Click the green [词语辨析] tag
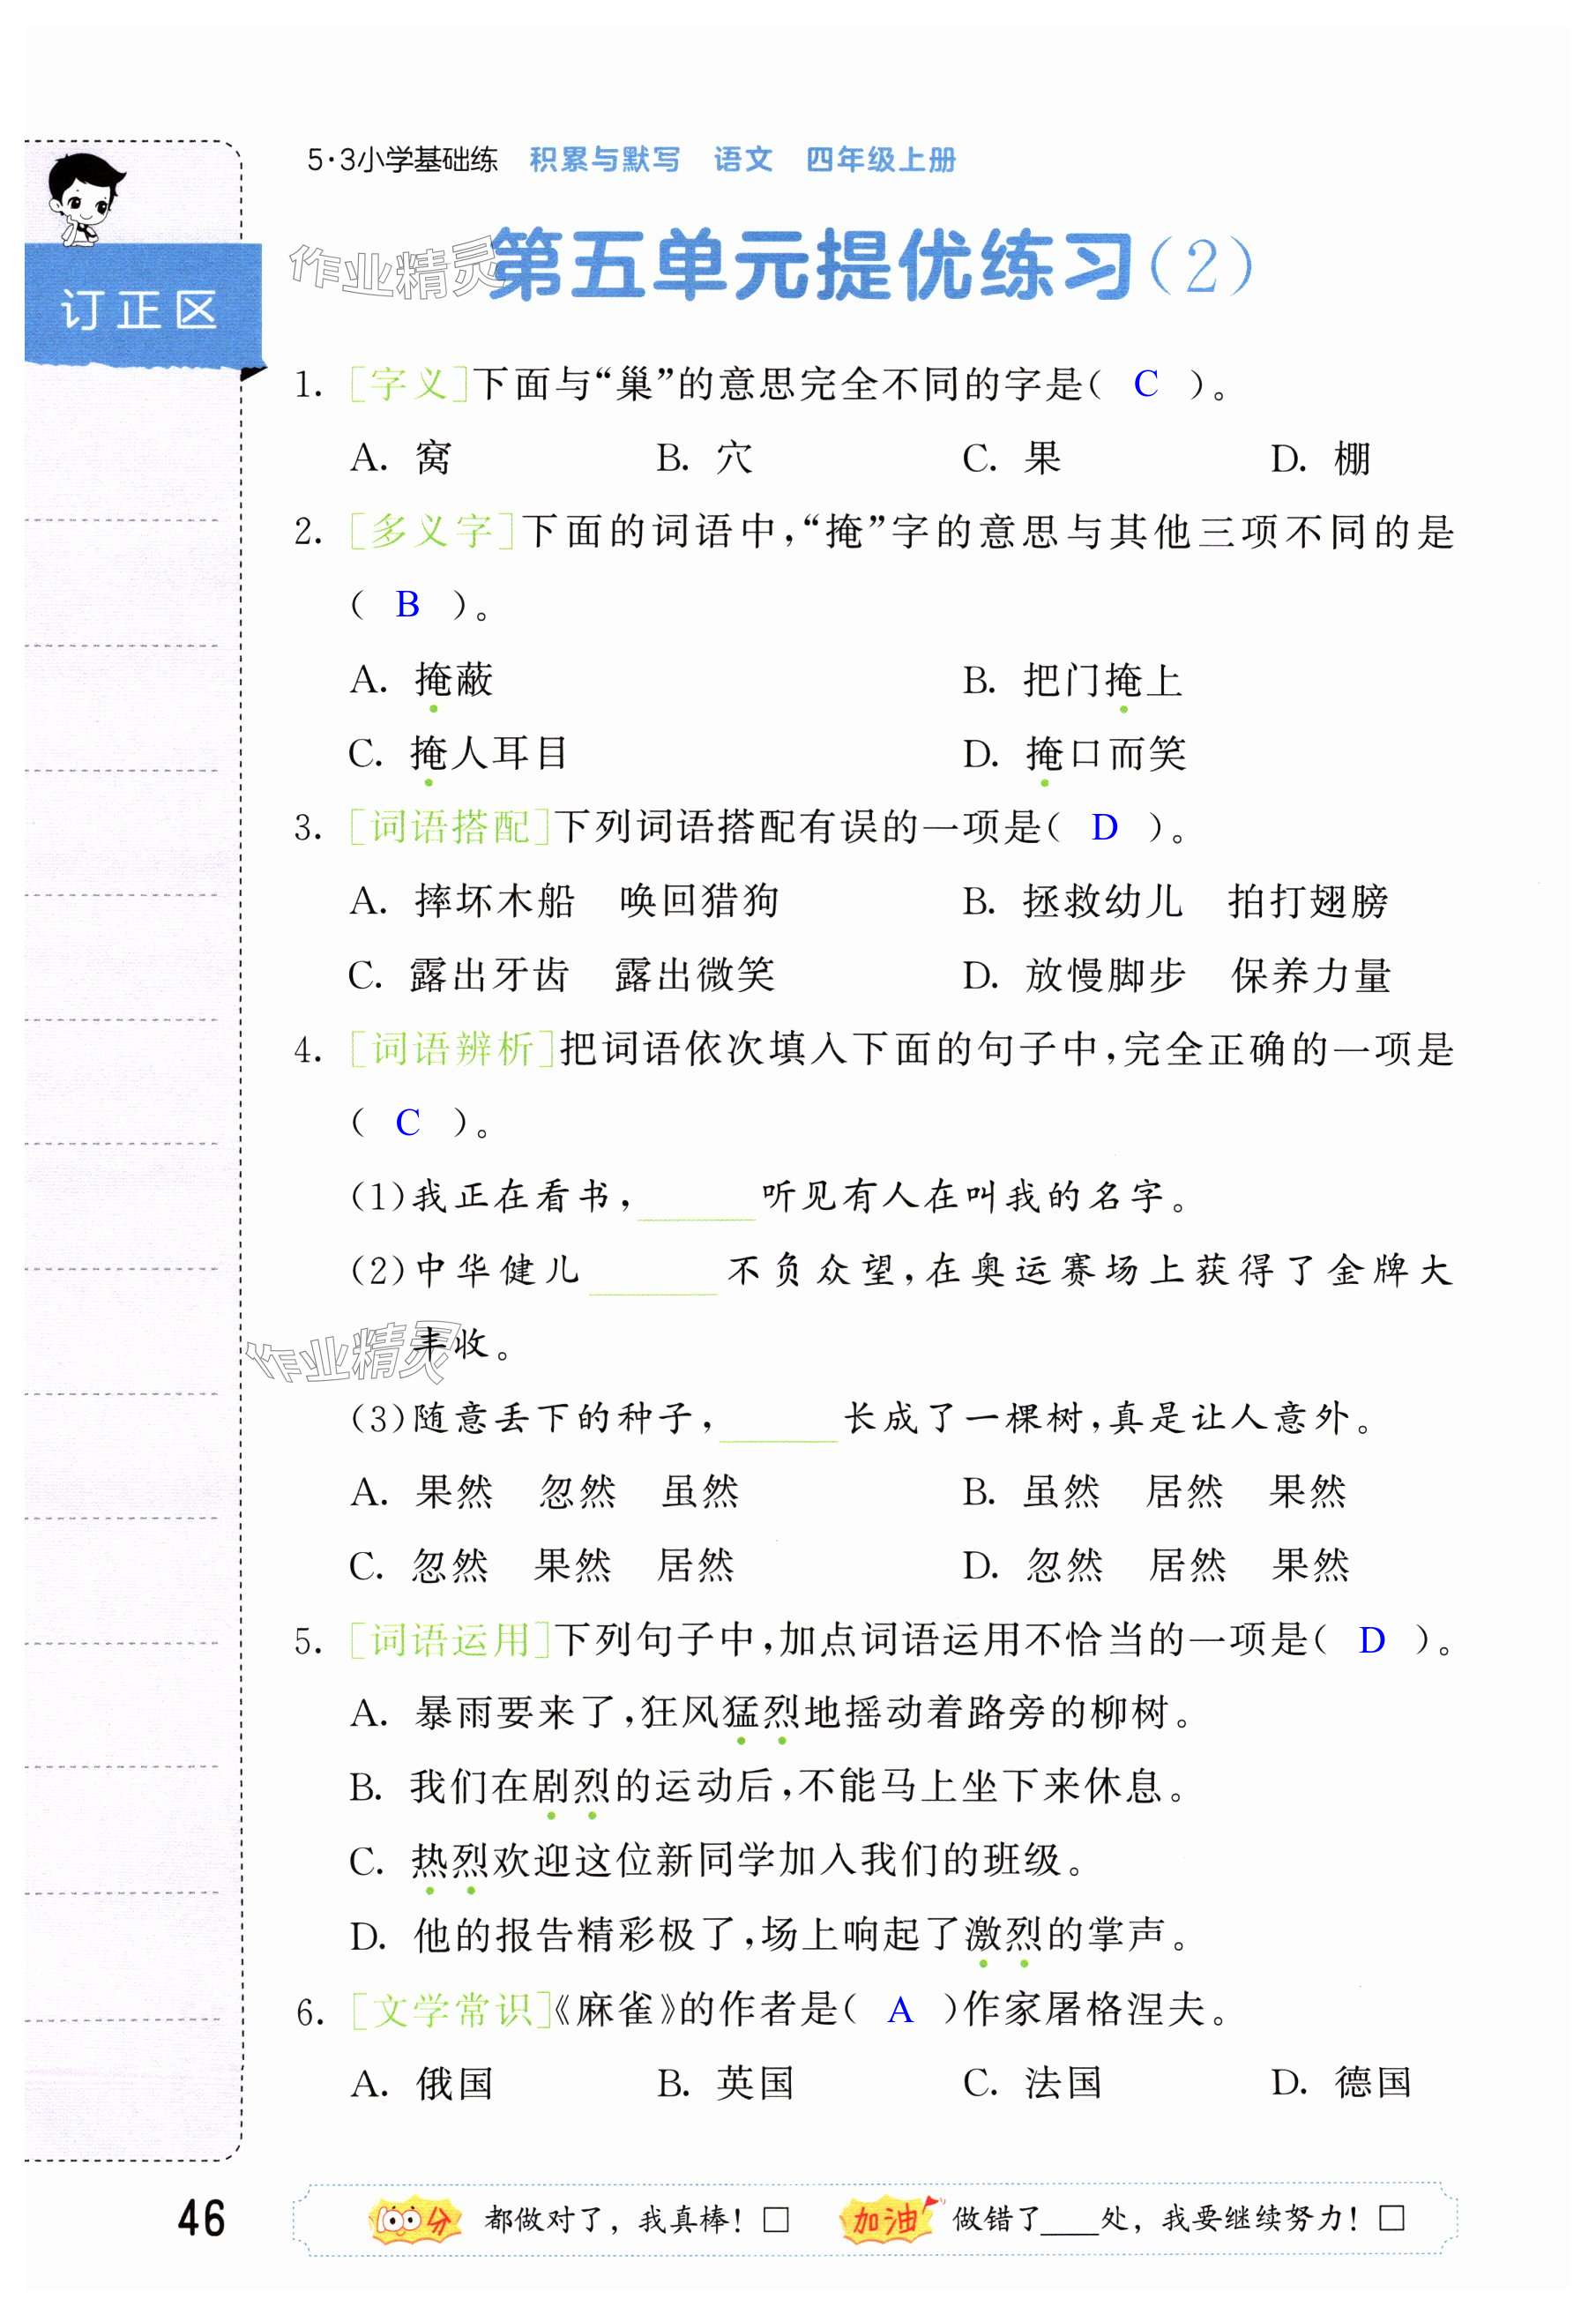The height and width of the screenshot is (2314, 1596). click(452, 1050)
